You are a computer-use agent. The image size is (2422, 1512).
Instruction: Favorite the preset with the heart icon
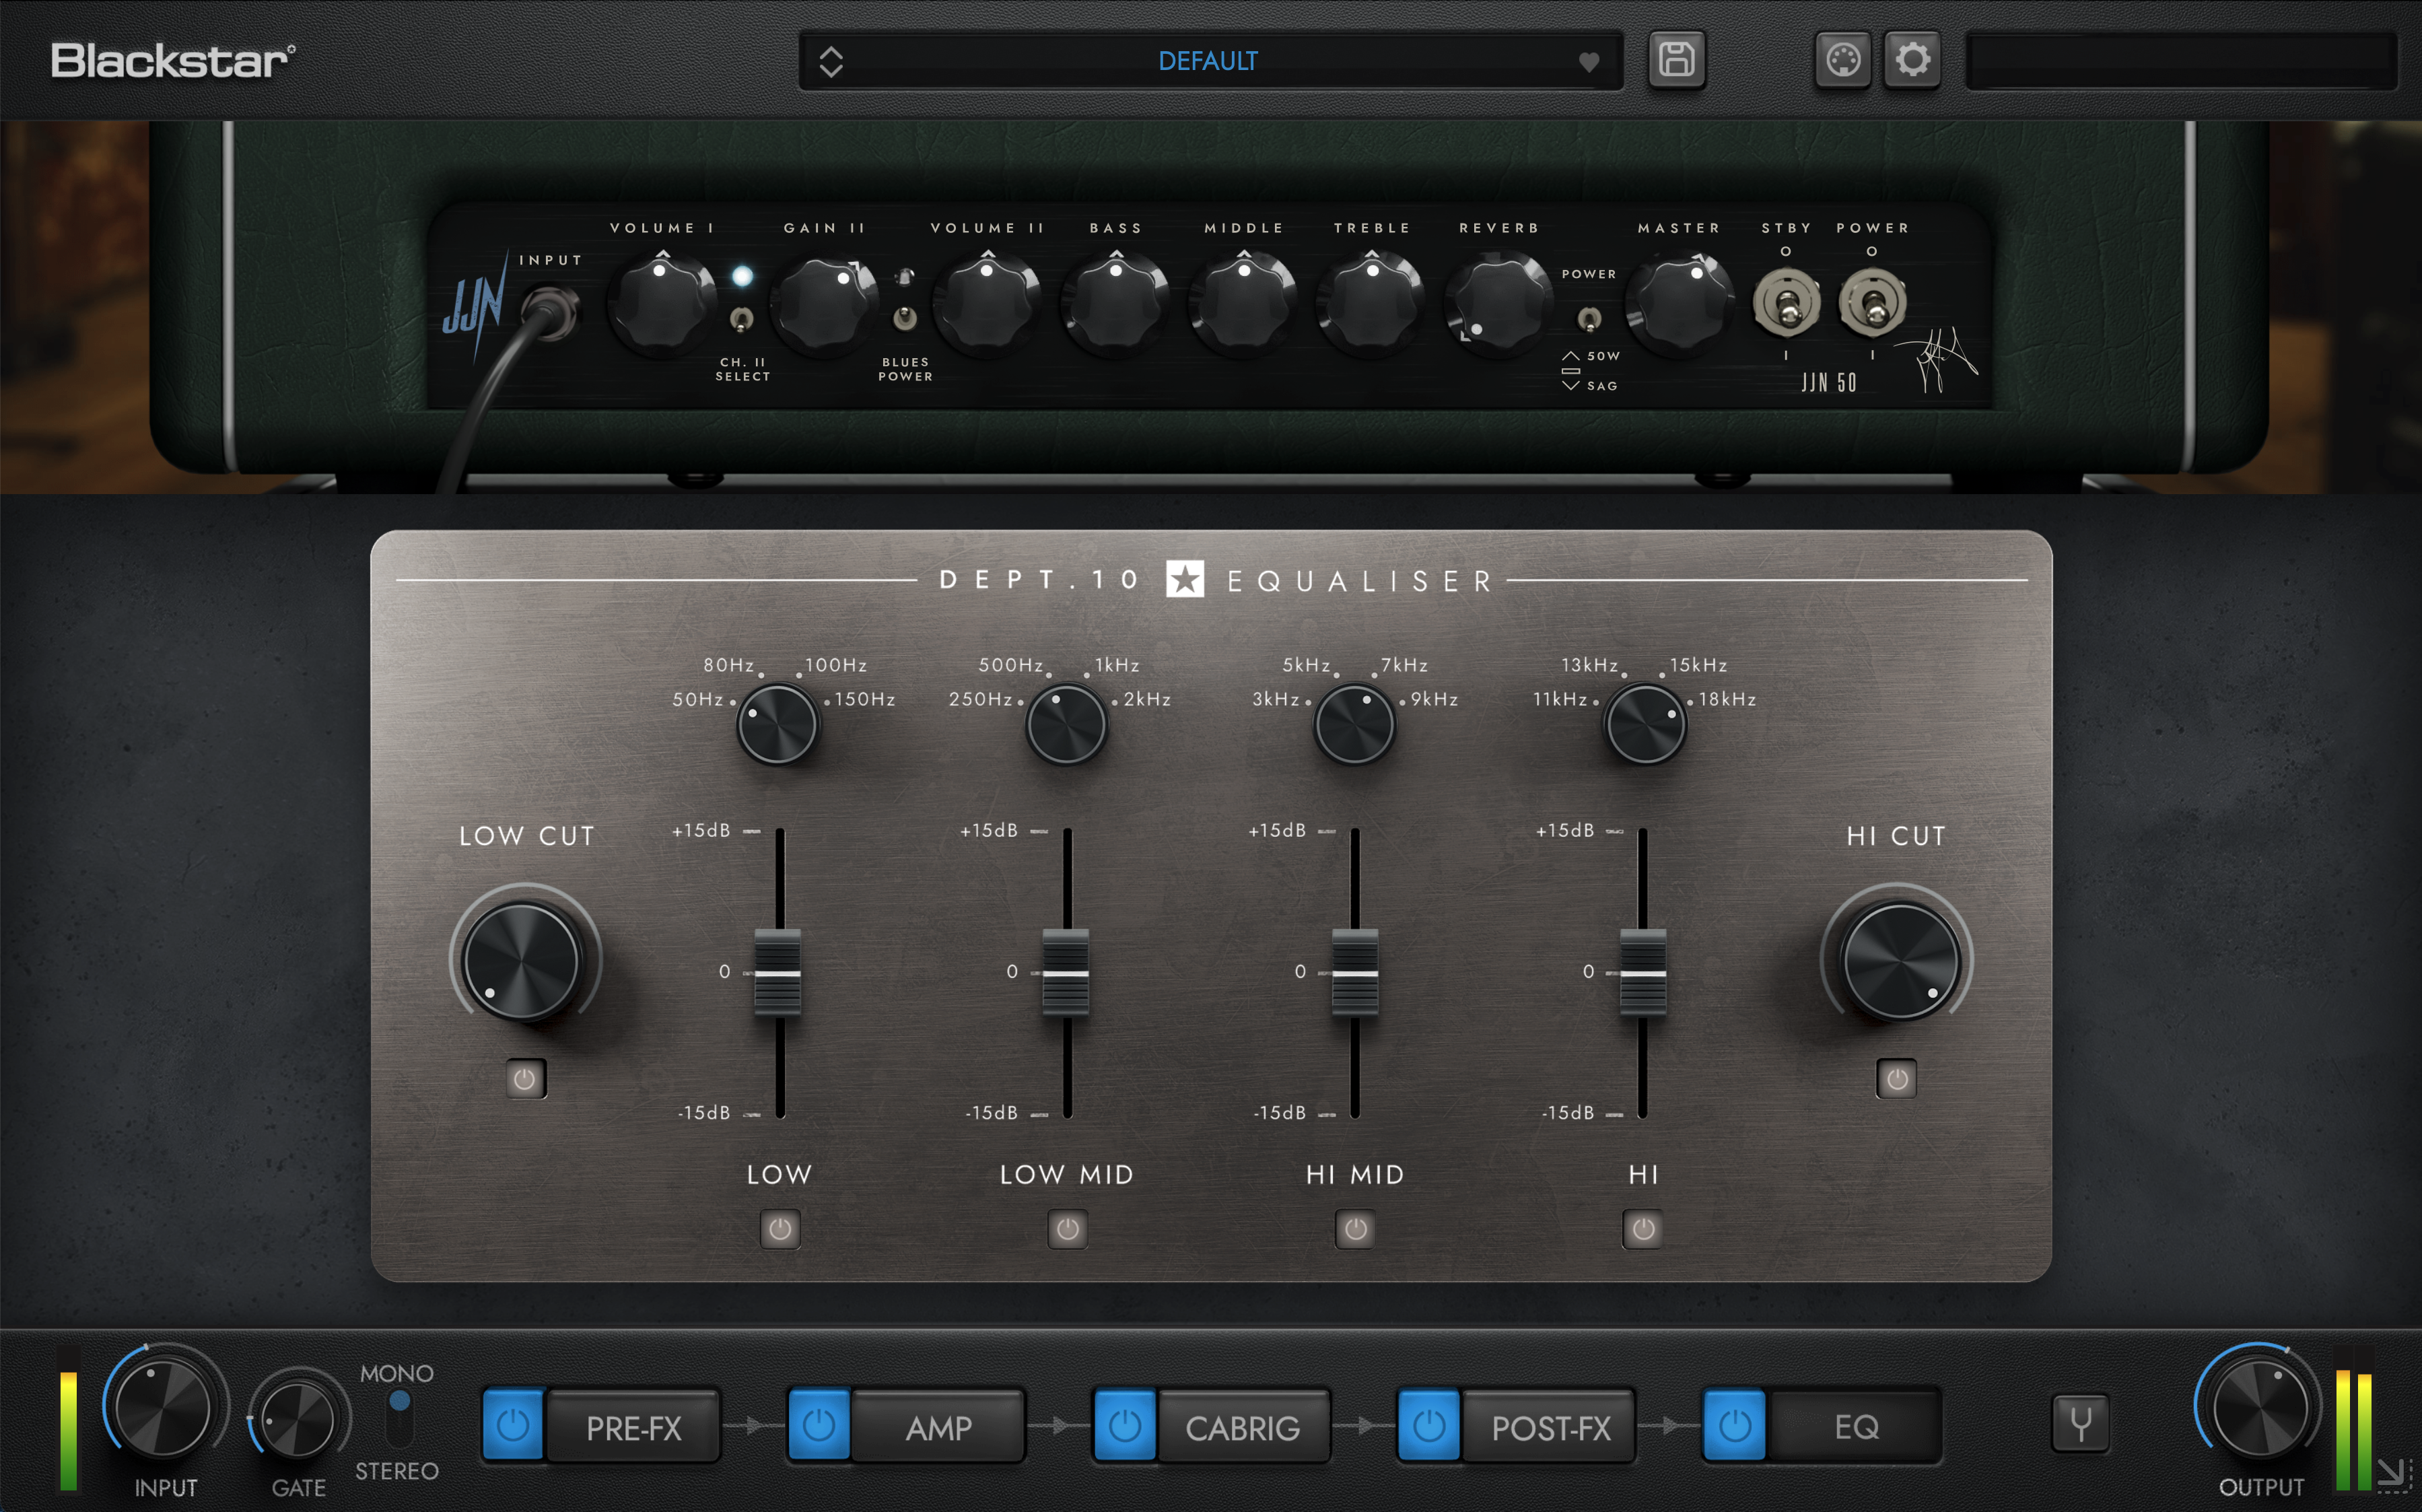[x=1588, y=62]
